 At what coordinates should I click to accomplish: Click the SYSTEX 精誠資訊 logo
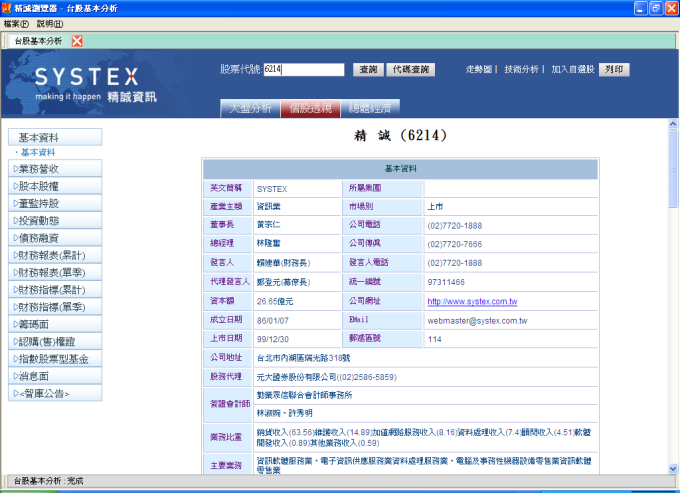pyautogui.click(x=95, y=85)
